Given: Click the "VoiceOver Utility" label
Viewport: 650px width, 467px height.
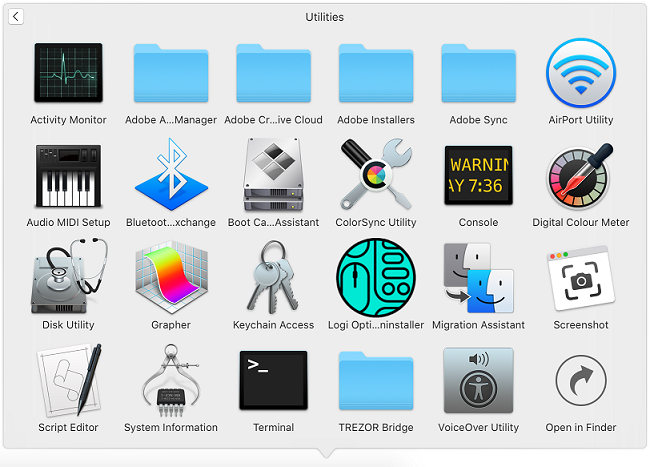Looking at the screenshot, I should coord(478,427).
